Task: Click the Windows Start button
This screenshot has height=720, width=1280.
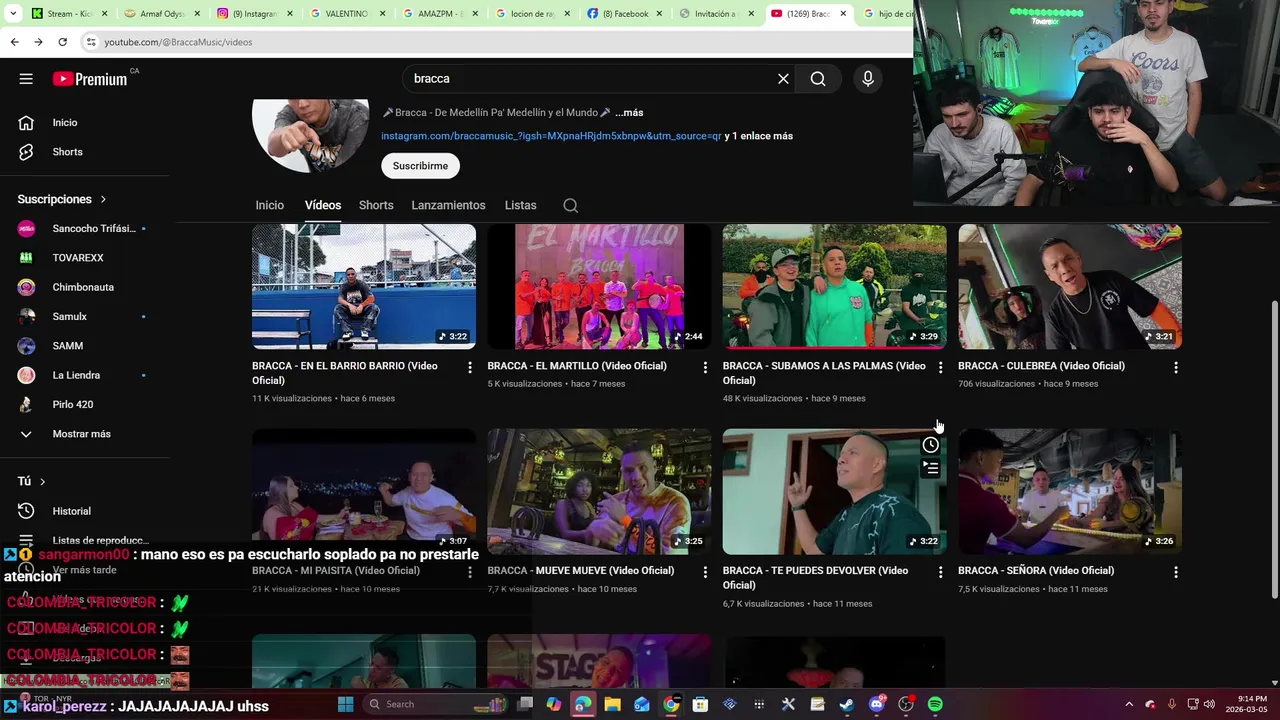Action: [345, 704]
